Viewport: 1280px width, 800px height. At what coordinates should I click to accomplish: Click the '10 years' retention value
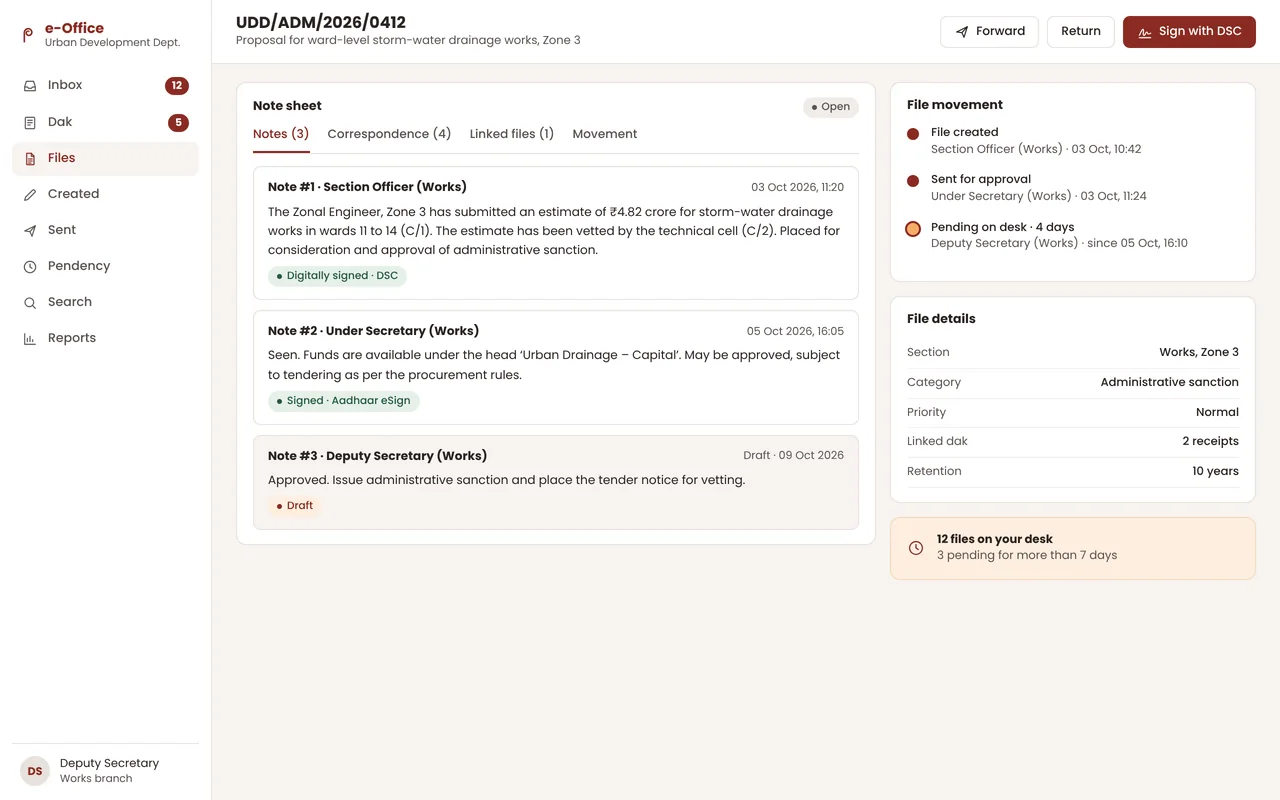[x=1215, y=471]
